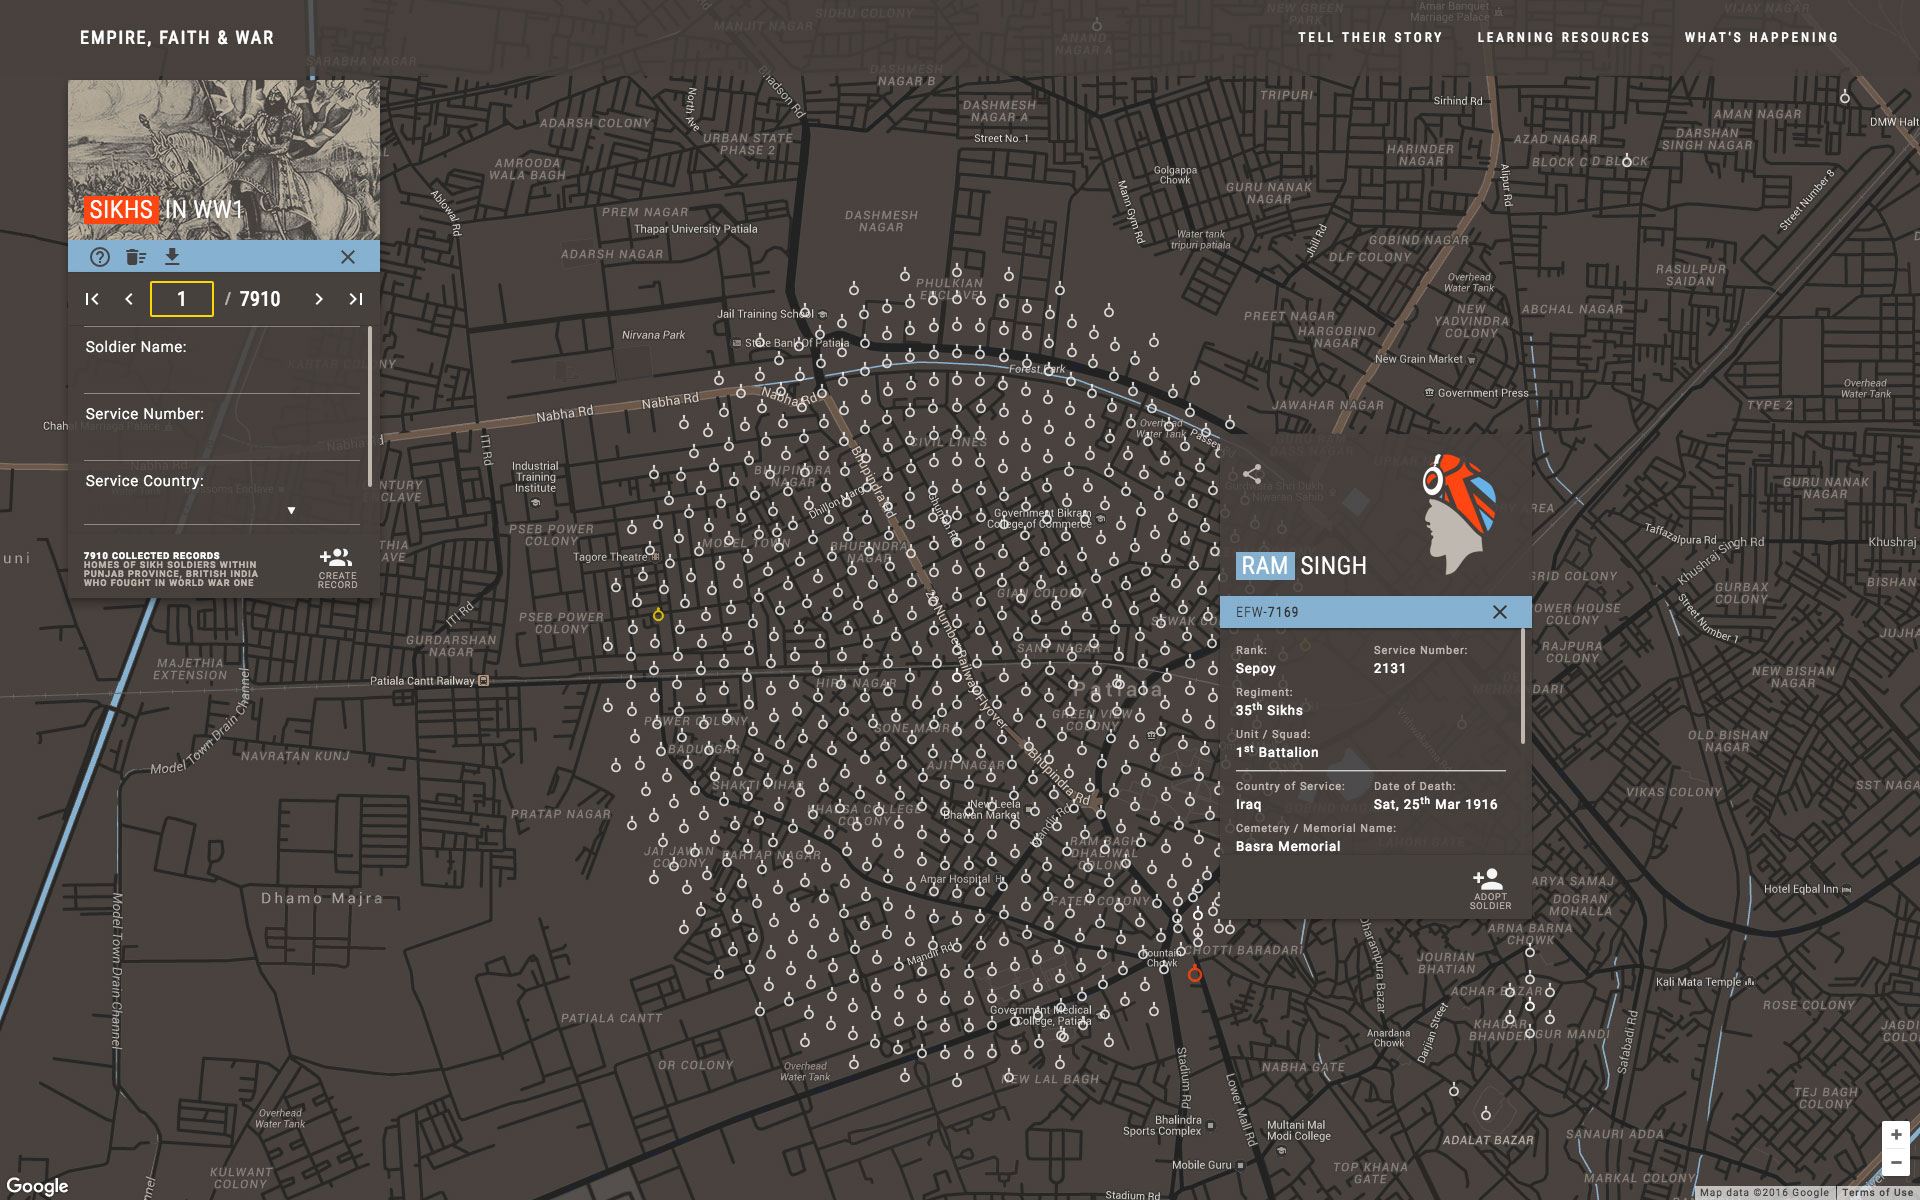Image resolution: width=1920 pixels, height=1200 pixels.
Task: Open the Tell Their Story menu
Action: [1370, 37]
